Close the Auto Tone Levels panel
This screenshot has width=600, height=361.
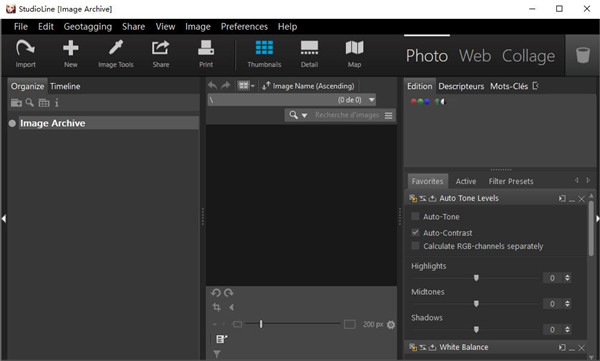click(582, 199)
